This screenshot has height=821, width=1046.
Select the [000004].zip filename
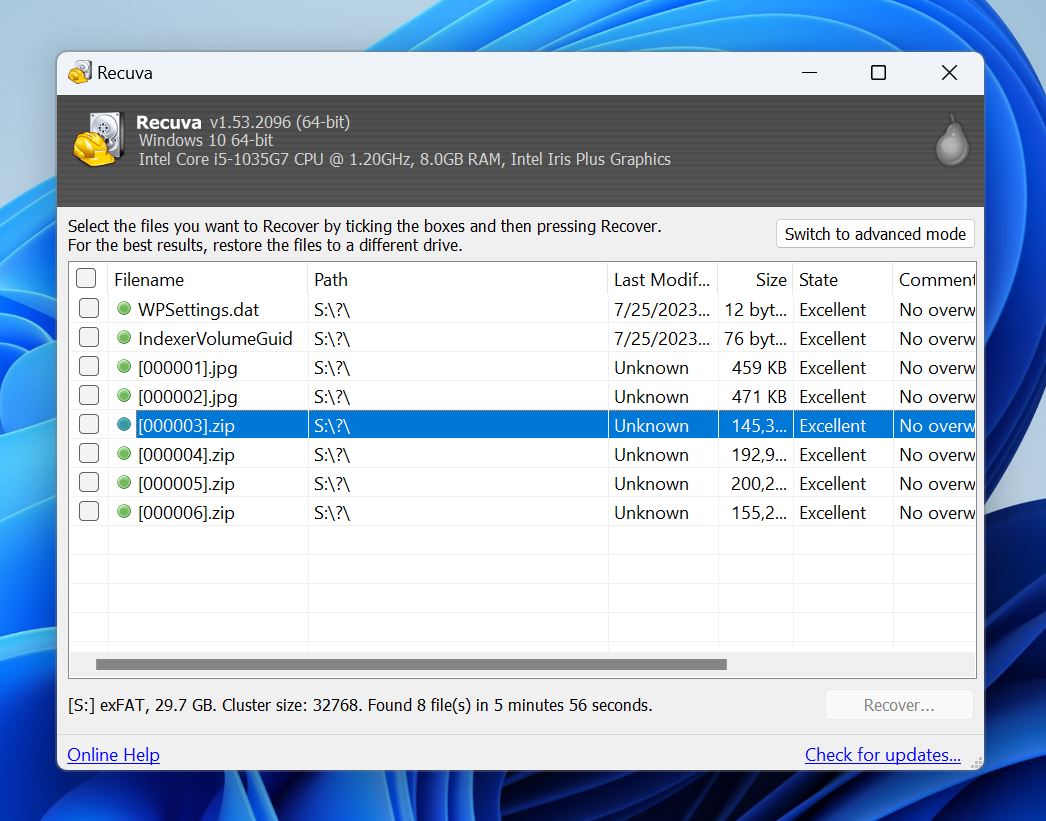(x=186, y=455)
